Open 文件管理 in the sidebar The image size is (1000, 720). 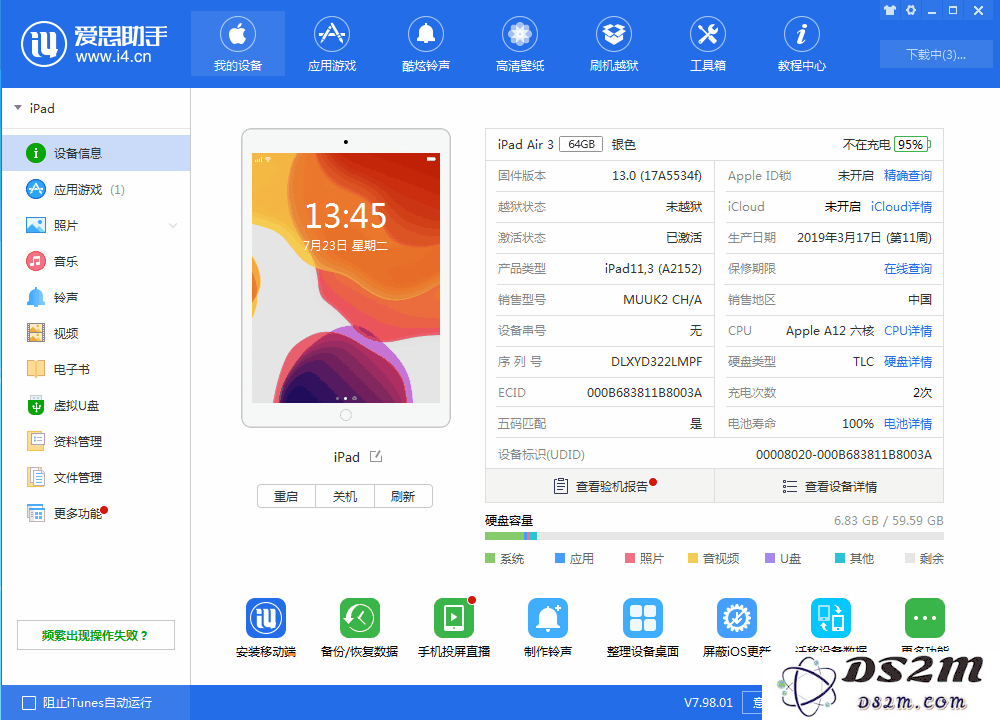click(96, 477)
